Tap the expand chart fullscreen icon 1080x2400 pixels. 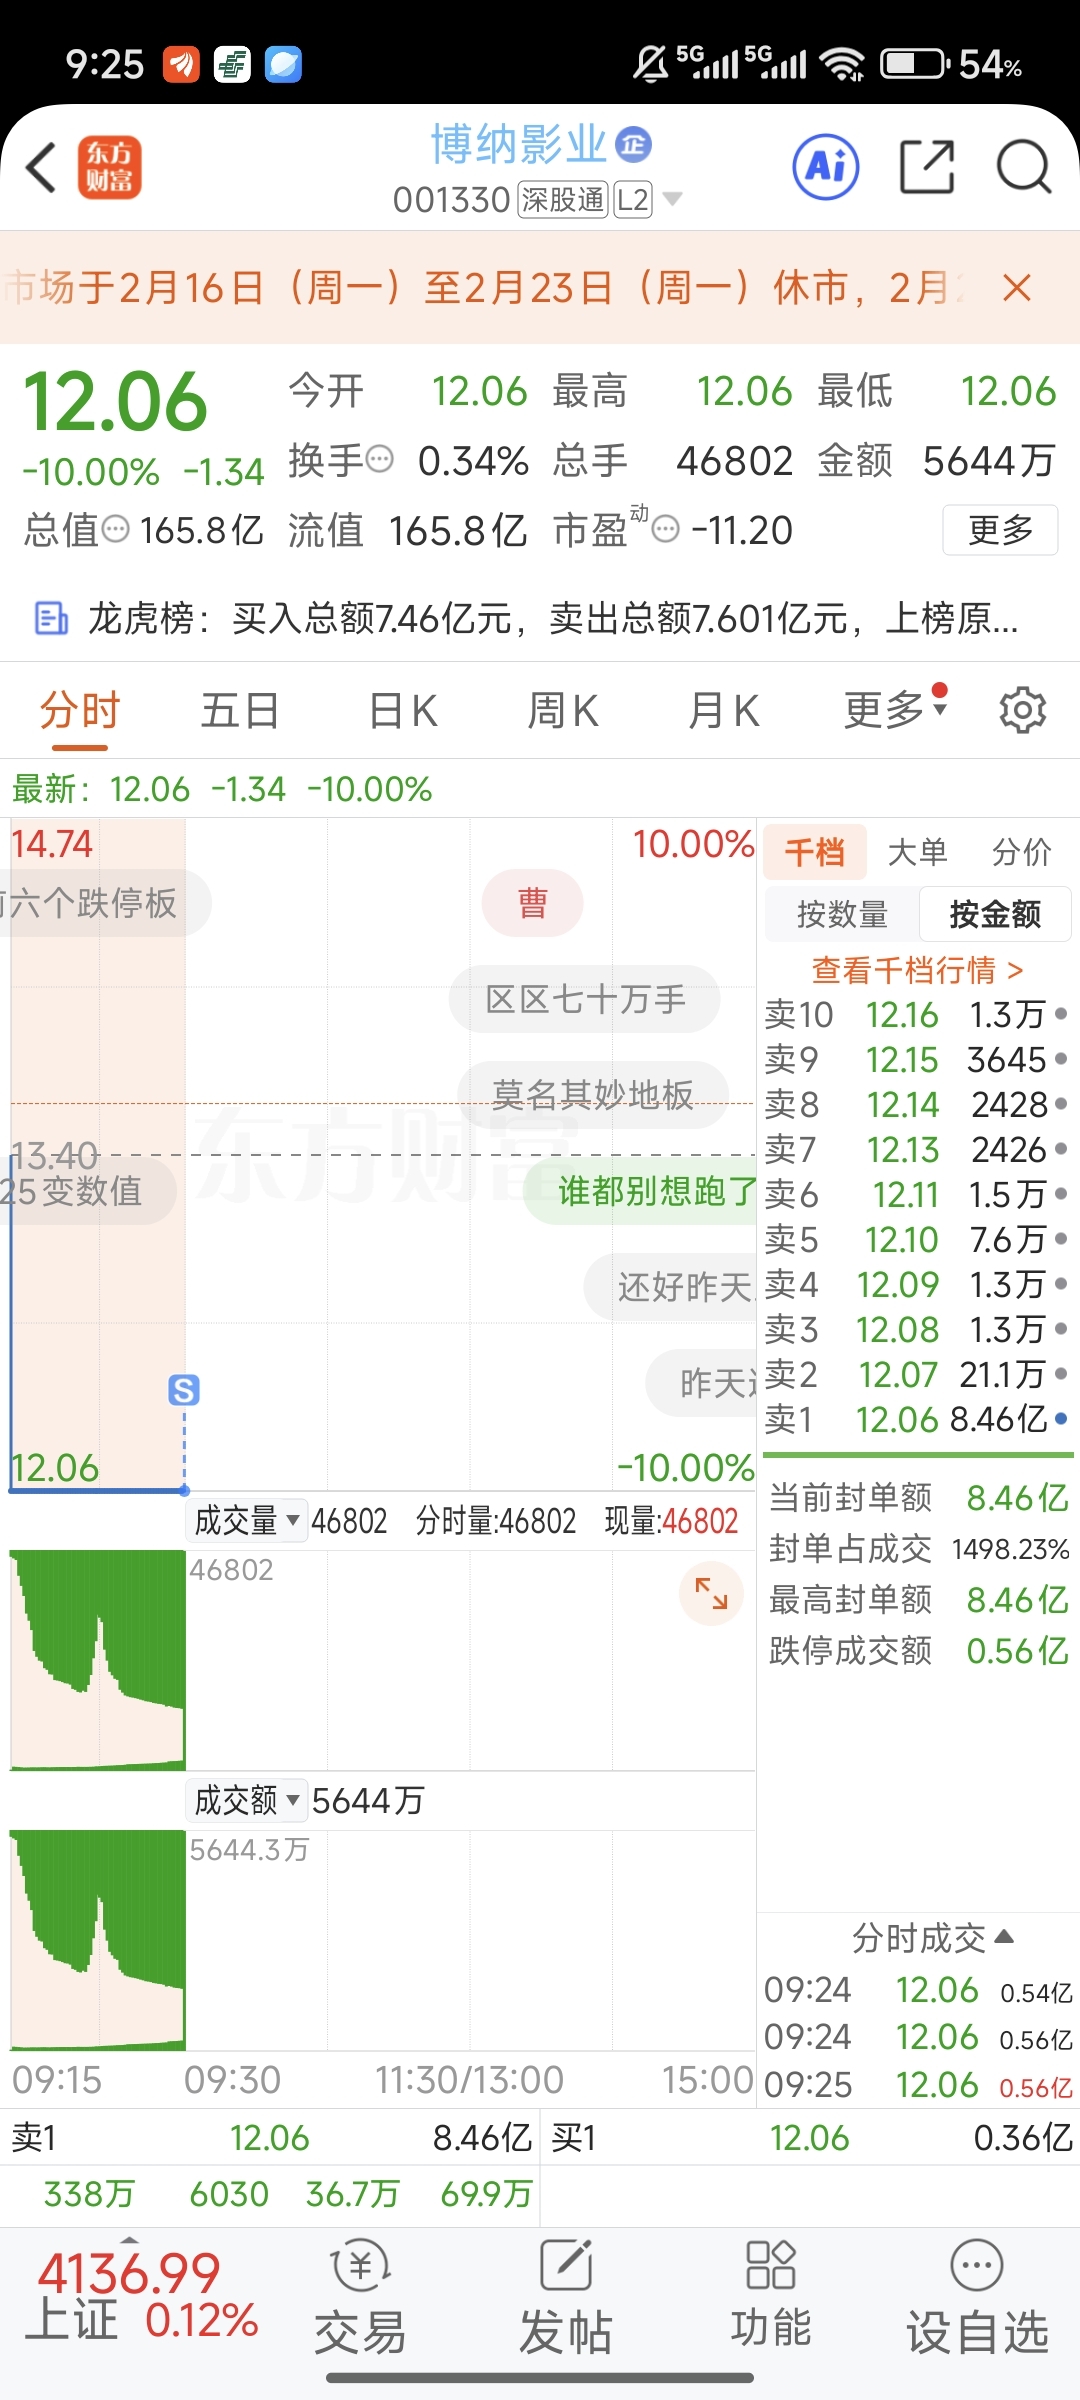pyautogui.click(x=711, y=1593)
